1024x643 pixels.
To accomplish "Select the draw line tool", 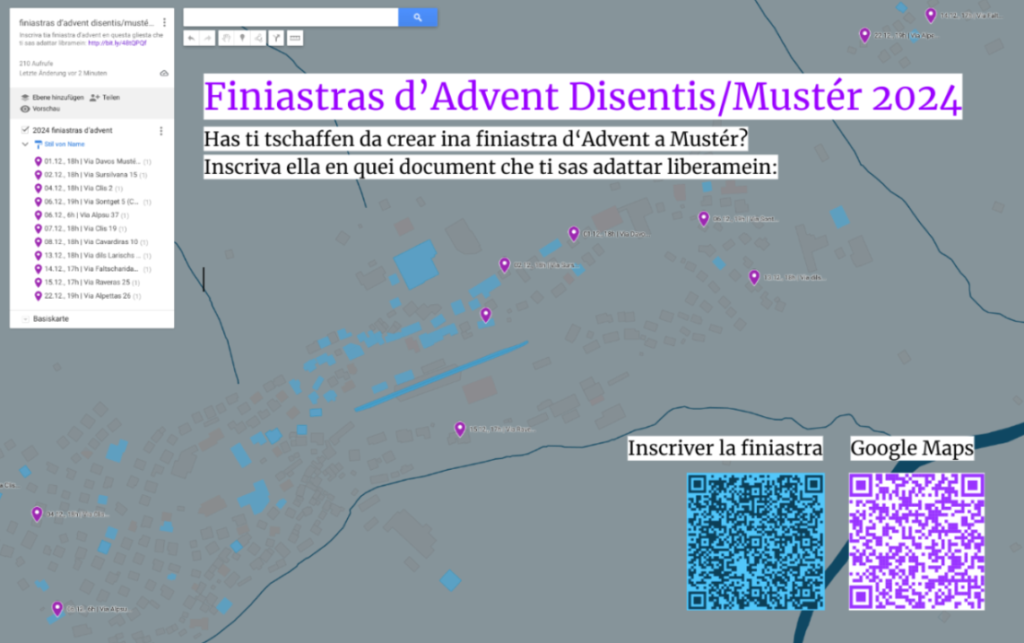I will coord(260,38).
